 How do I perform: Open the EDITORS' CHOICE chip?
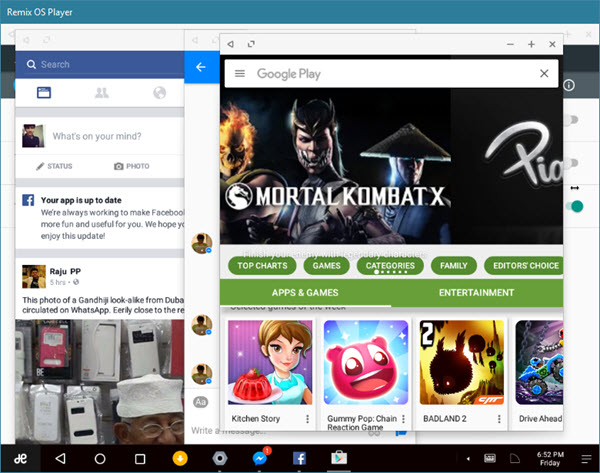pyautogui.click(x=524, y=266)
